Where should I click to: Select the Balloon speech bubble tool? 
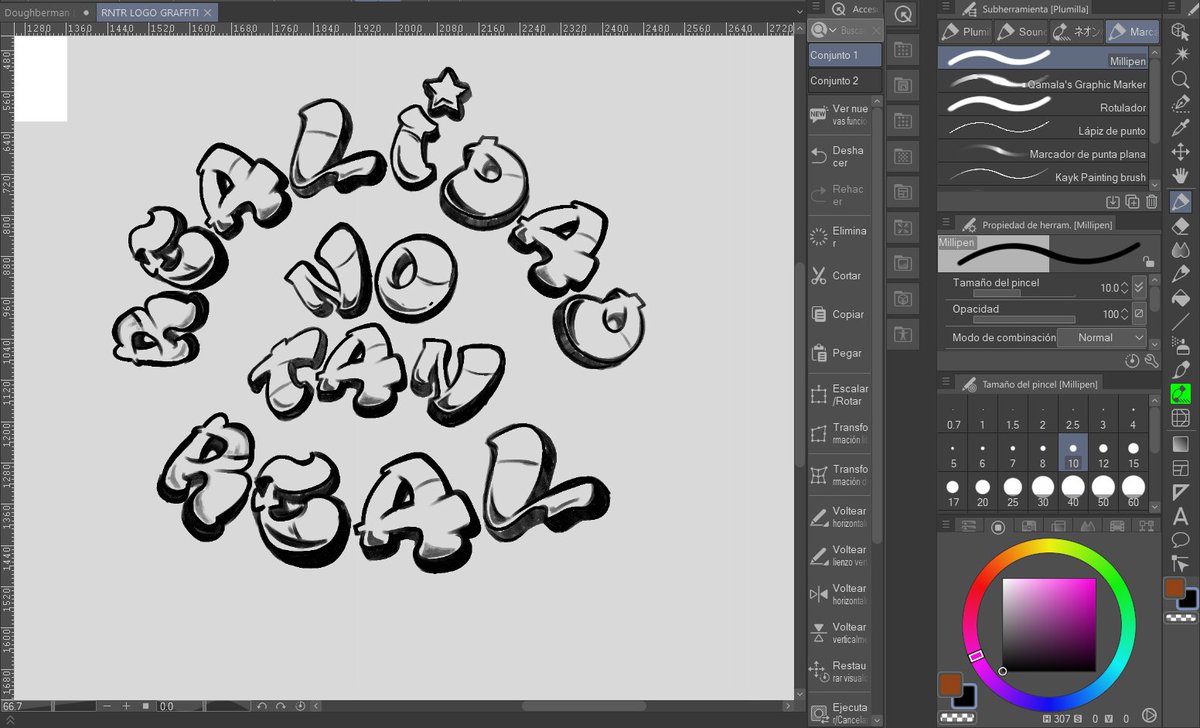[1180, 540]
